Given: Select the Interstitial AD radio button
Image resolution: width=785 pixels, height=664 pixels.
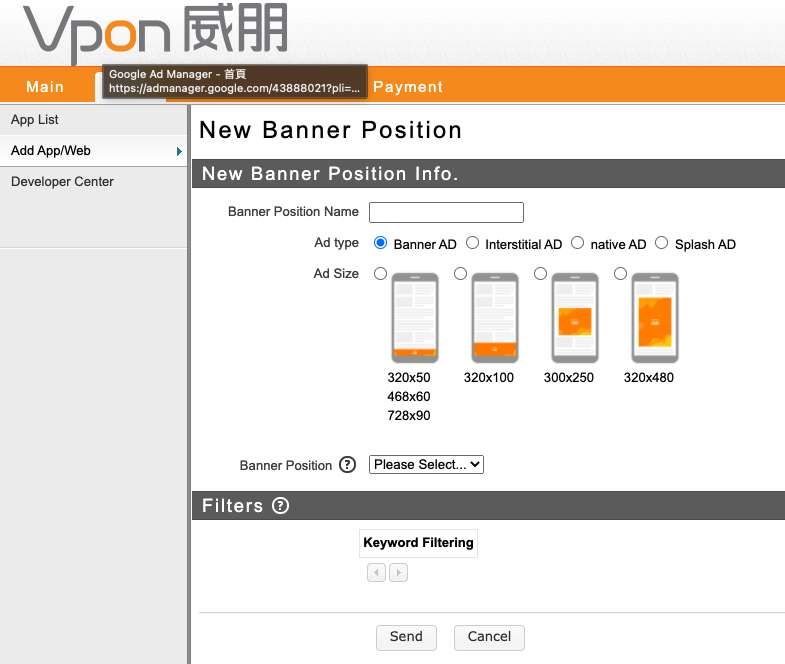Looking at the screenshot, I should coord(472,243).
